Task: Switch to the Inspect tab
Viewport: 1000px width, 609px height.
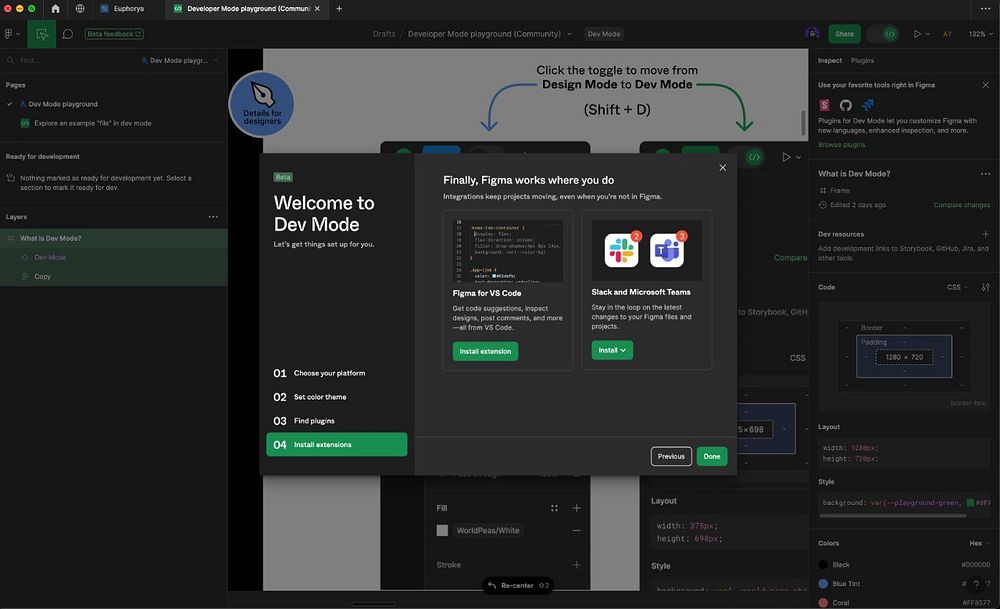Action: click(x=830, y=61)
